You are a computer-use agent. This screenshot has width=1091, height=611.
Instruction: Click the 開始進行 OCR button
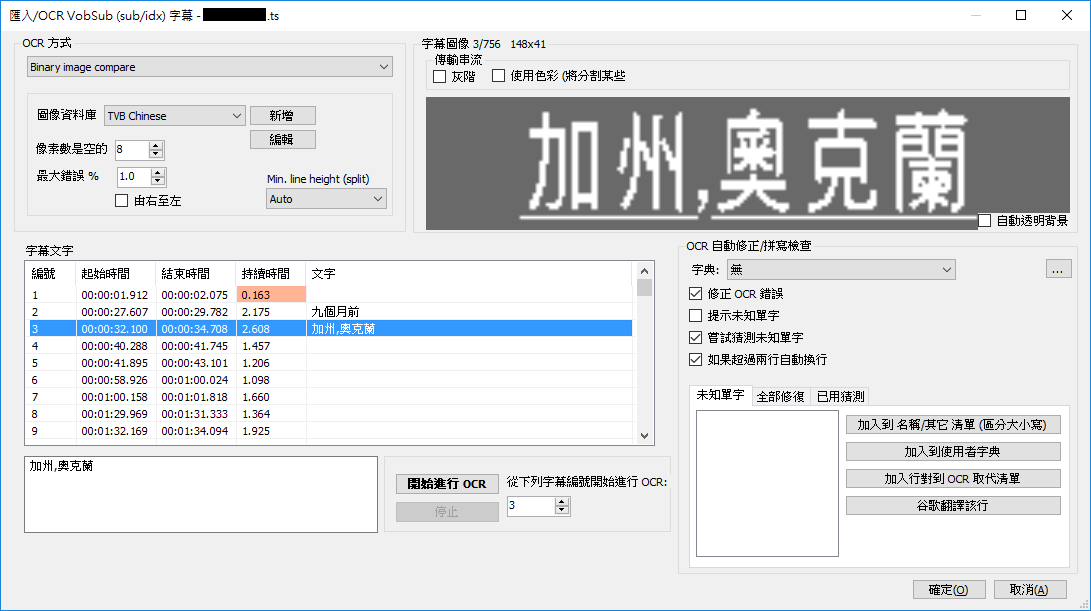pos(447,484)
